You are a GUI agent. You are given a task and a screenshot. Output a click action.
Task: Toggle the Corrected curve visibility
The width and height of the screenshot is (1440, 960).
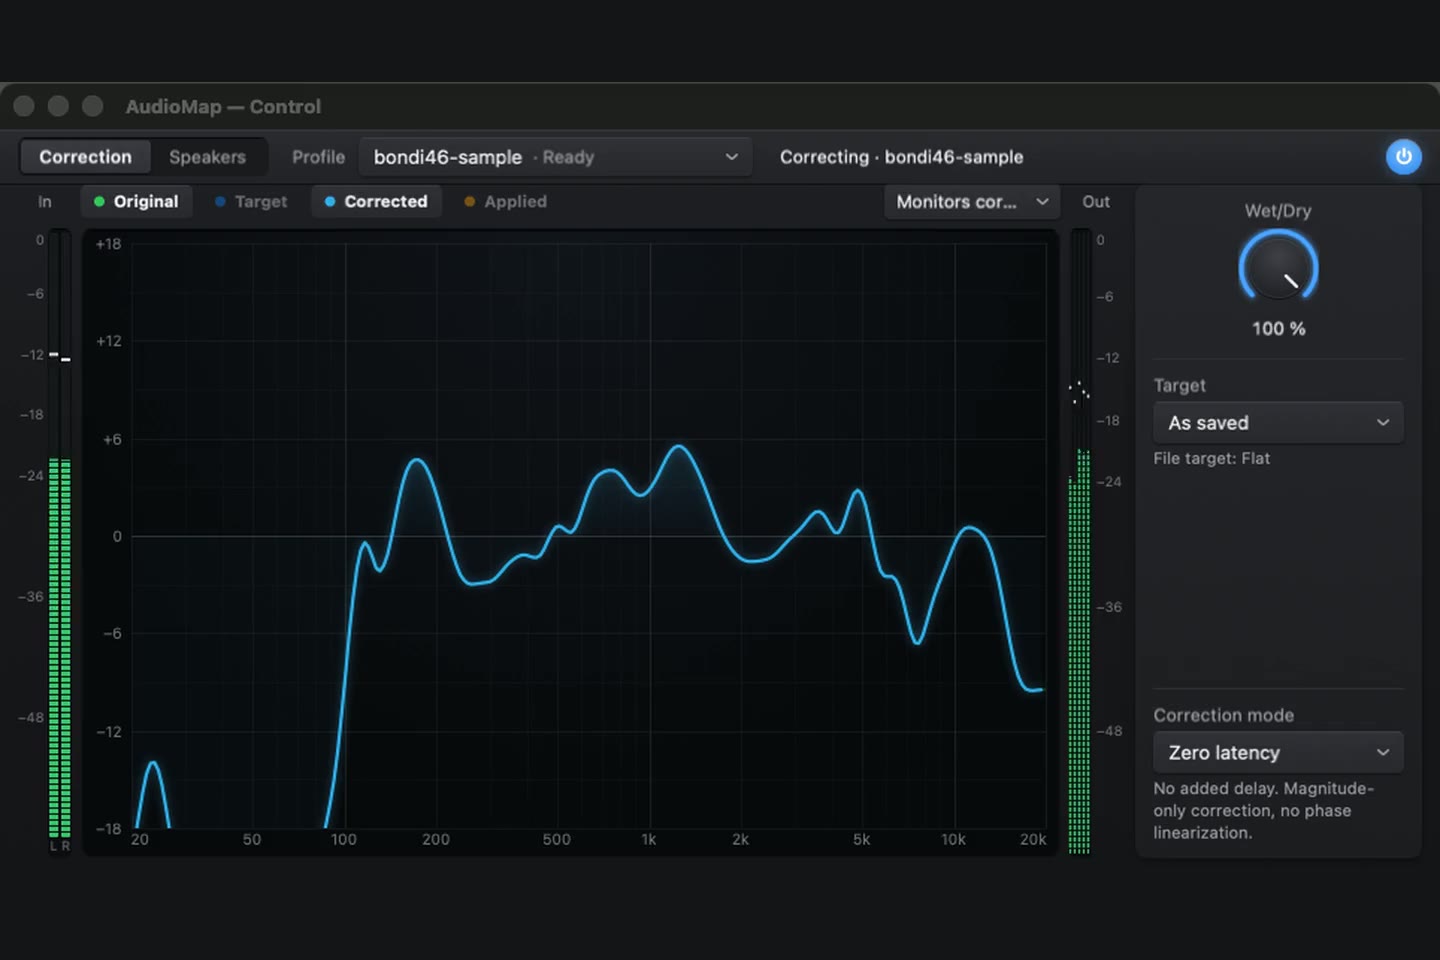pos(376,202)
